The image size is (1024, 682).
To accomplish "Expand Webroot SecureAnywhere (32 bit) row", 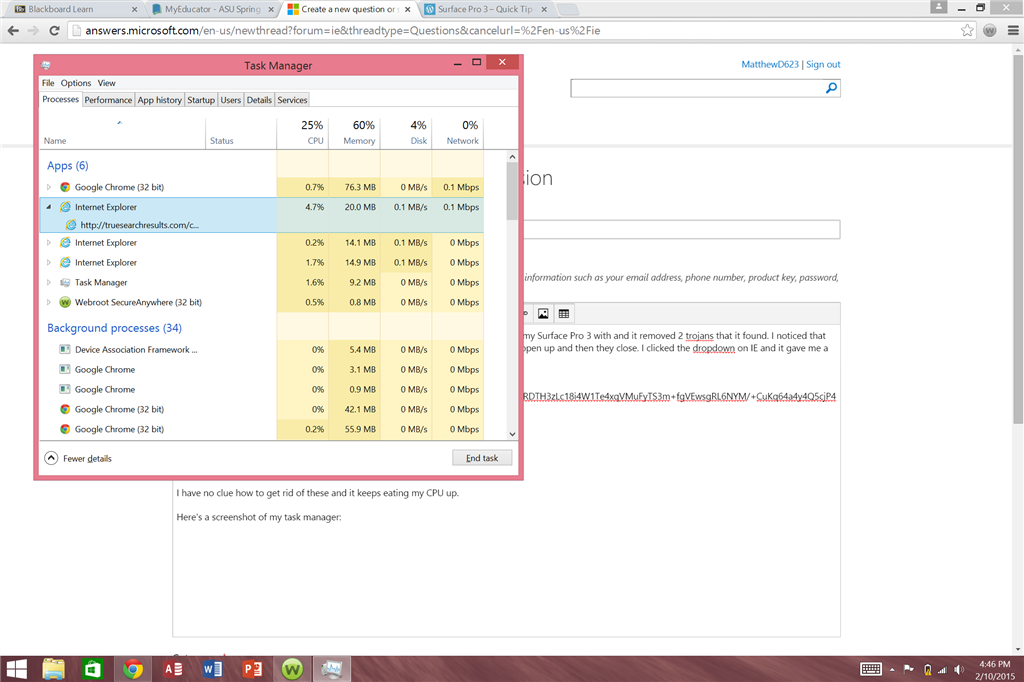I will point(48,302).
